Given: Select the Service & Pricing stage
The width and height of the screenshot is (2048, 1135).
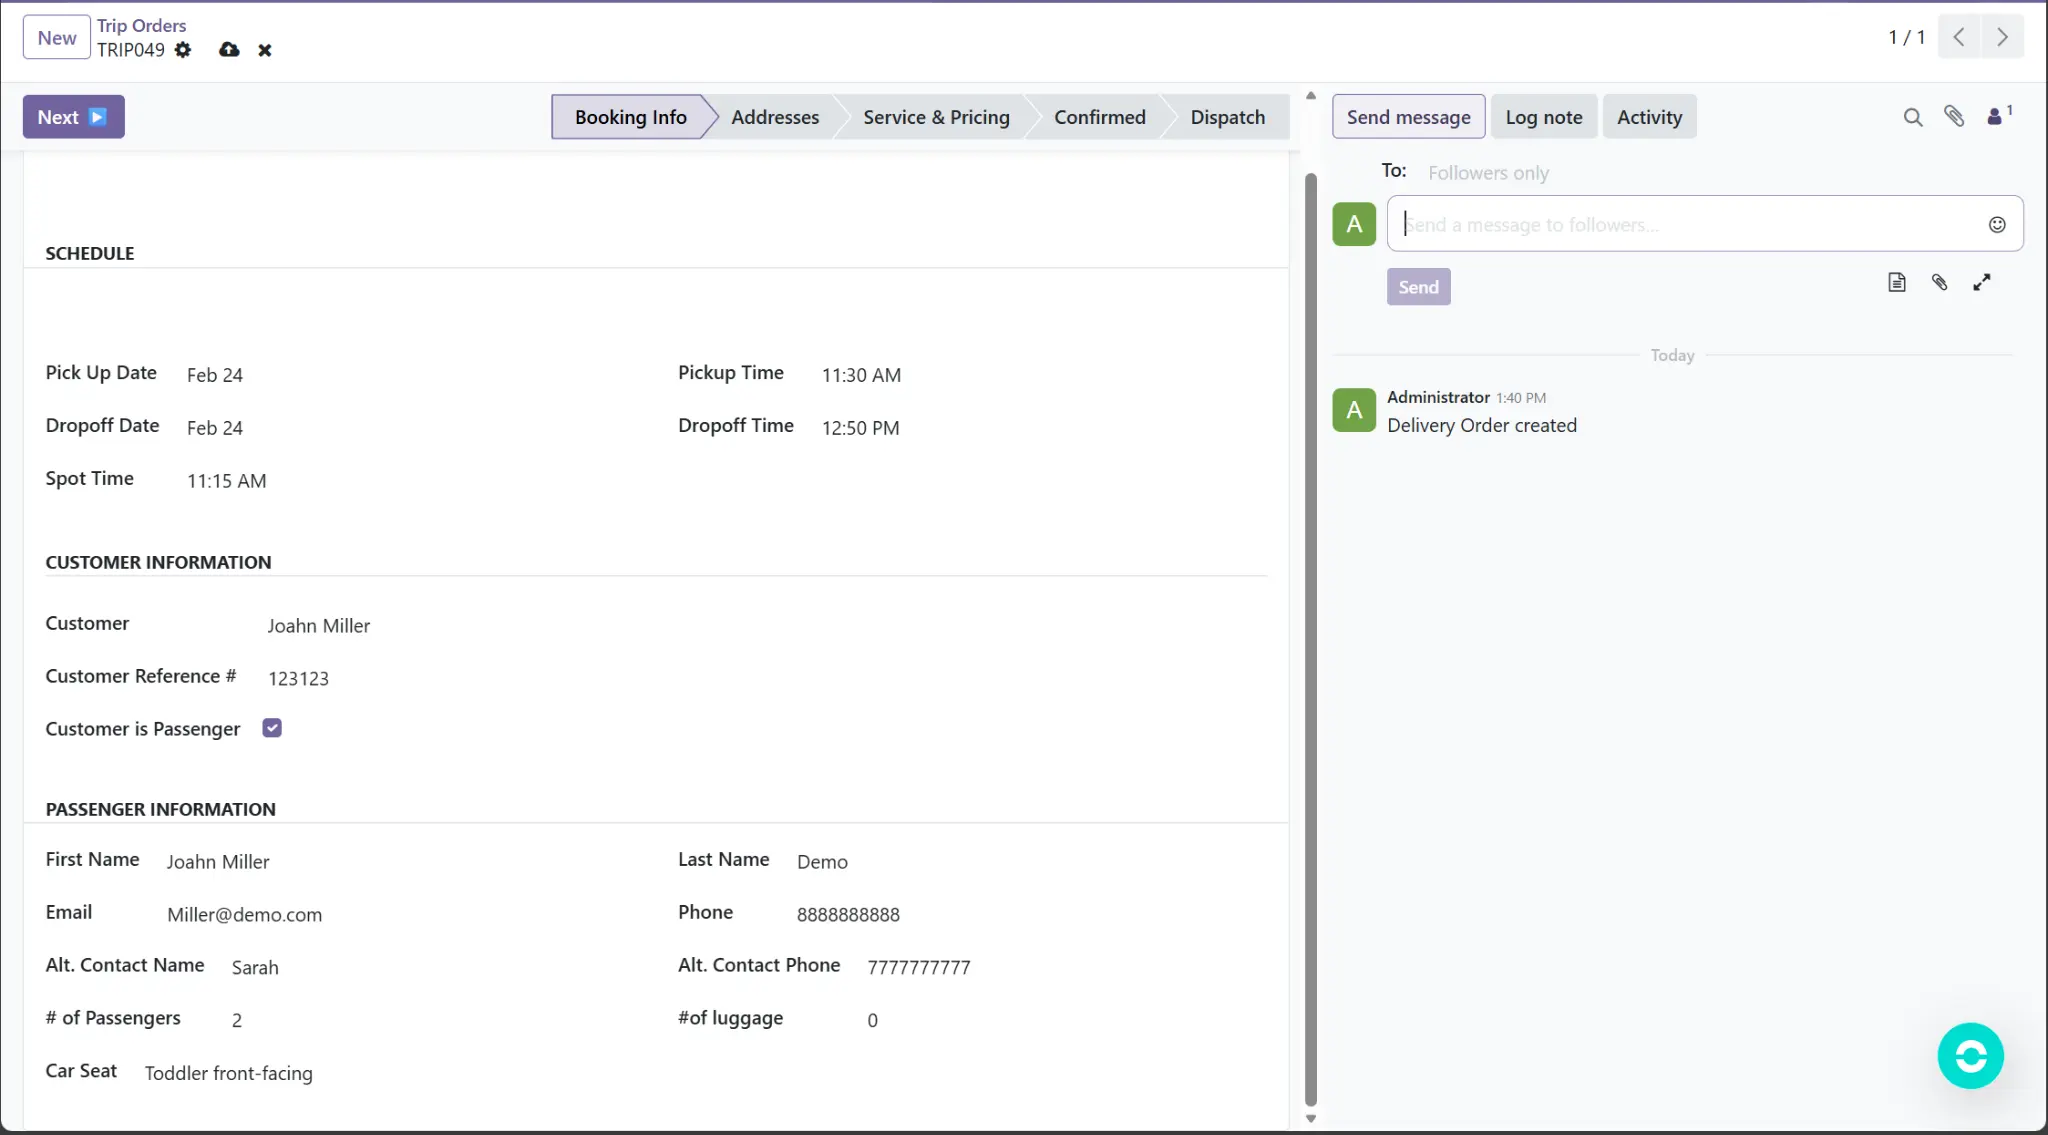Looking at the screenshot, I should click(x=936, y=117).
